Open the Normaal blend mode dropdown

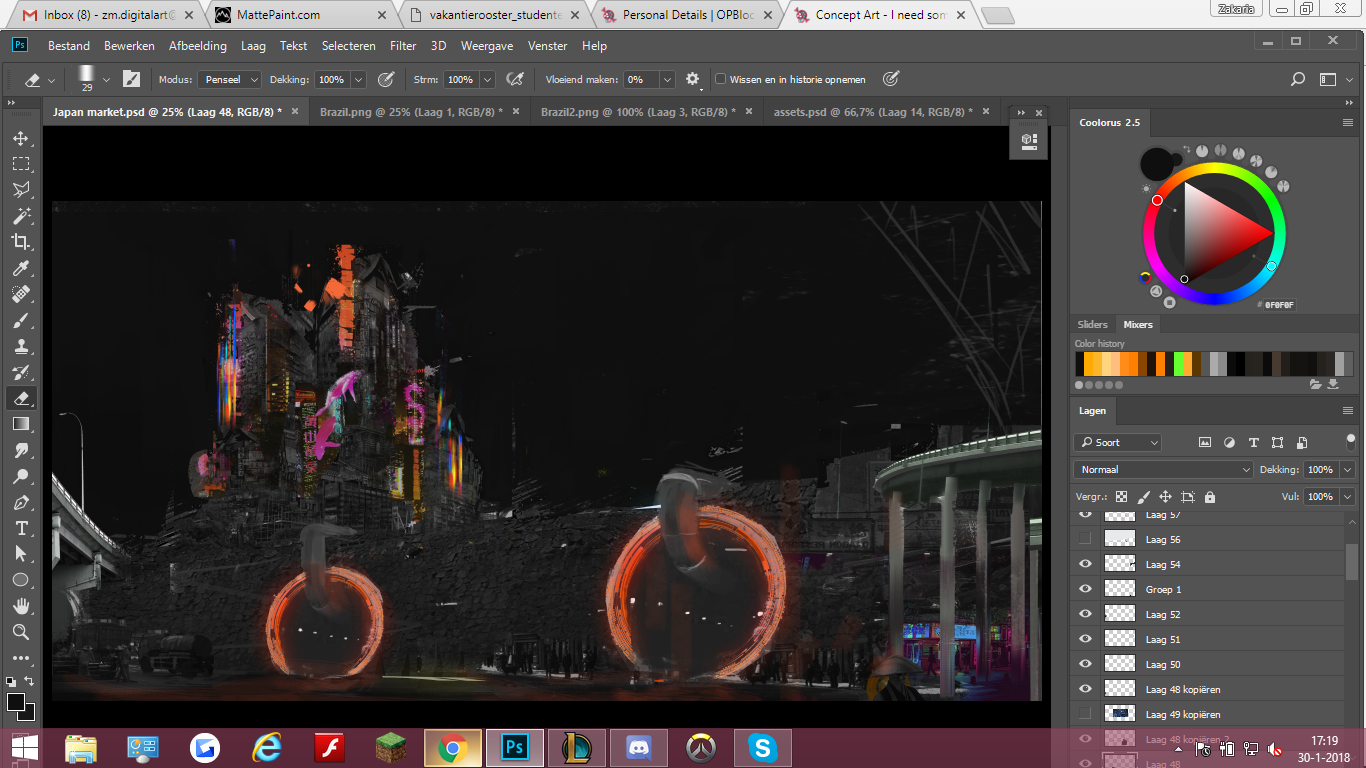tap(1163, 469)
